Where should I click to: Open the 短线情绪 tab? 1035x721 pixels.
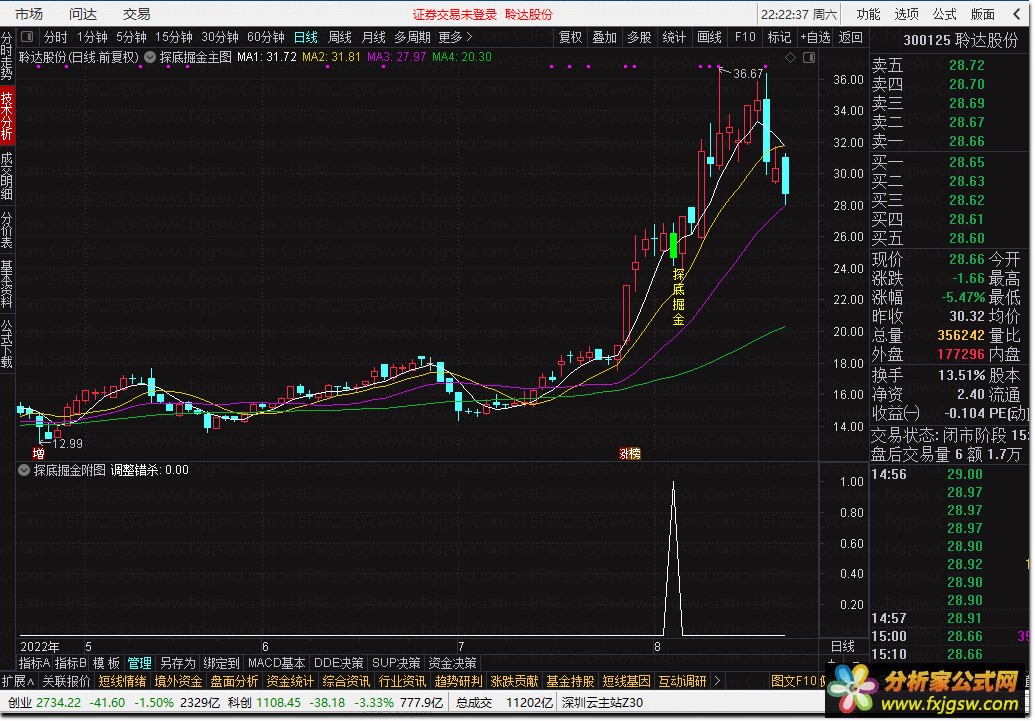tap(122, 681)
